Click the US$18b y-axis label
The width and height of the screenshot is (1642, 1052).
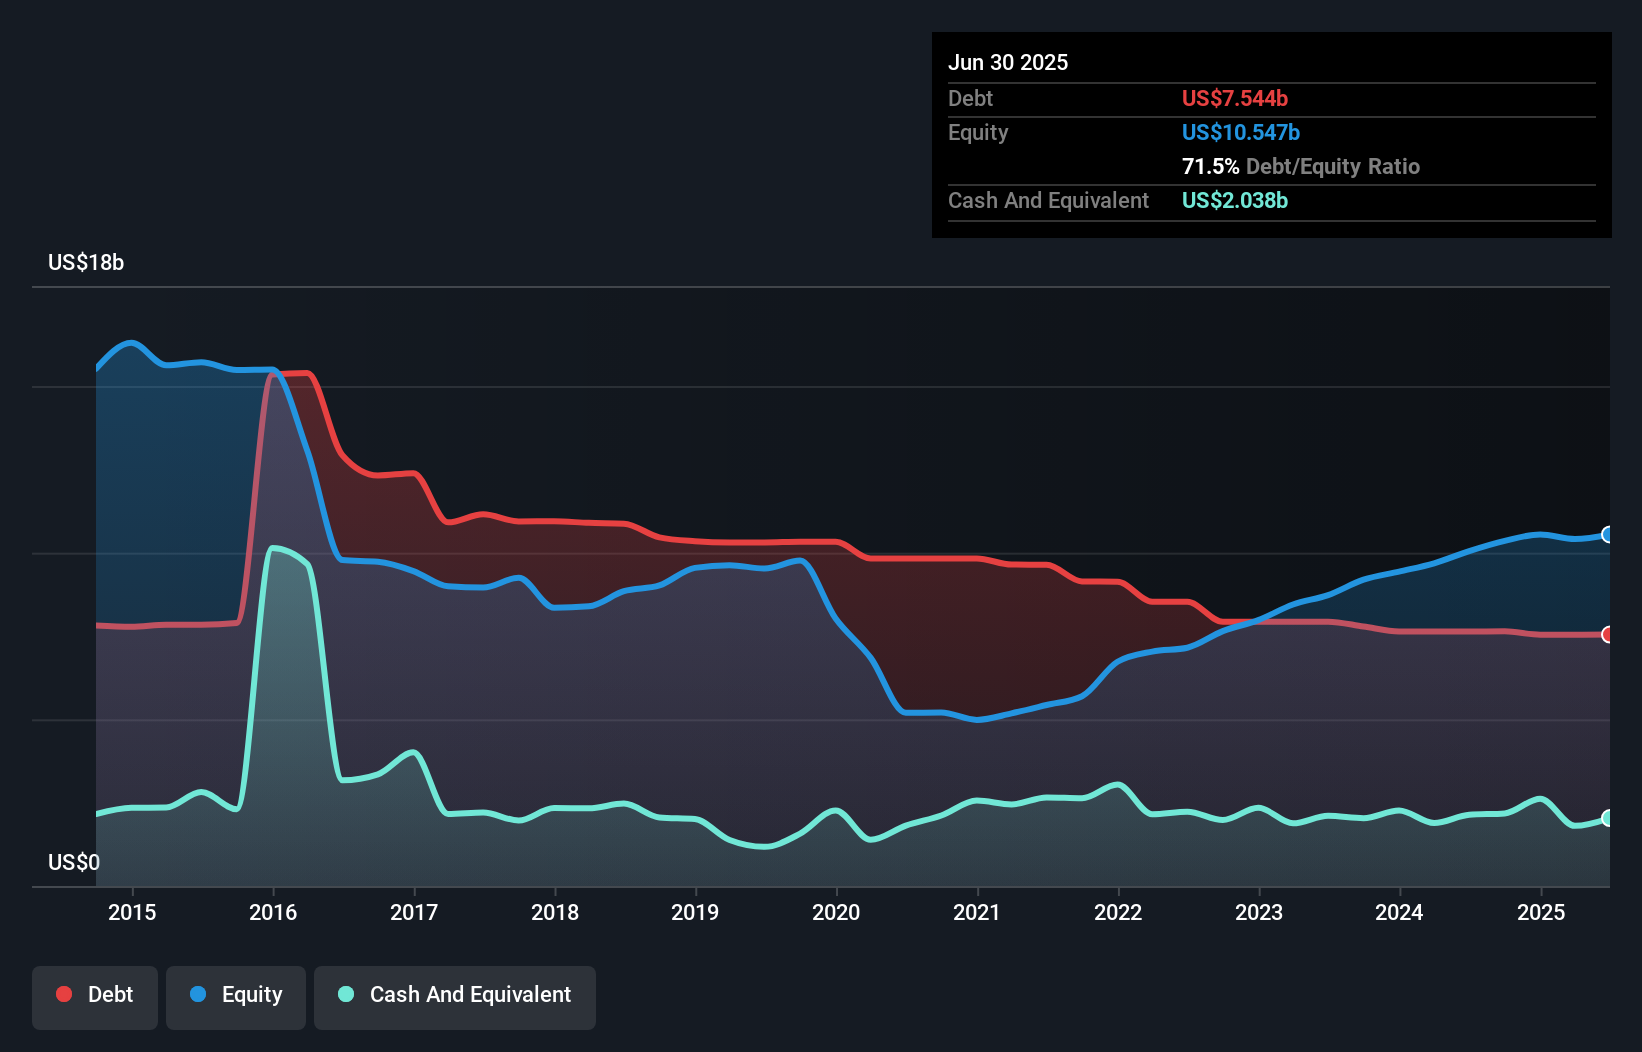pyautogui.click(x=86, y=263)
